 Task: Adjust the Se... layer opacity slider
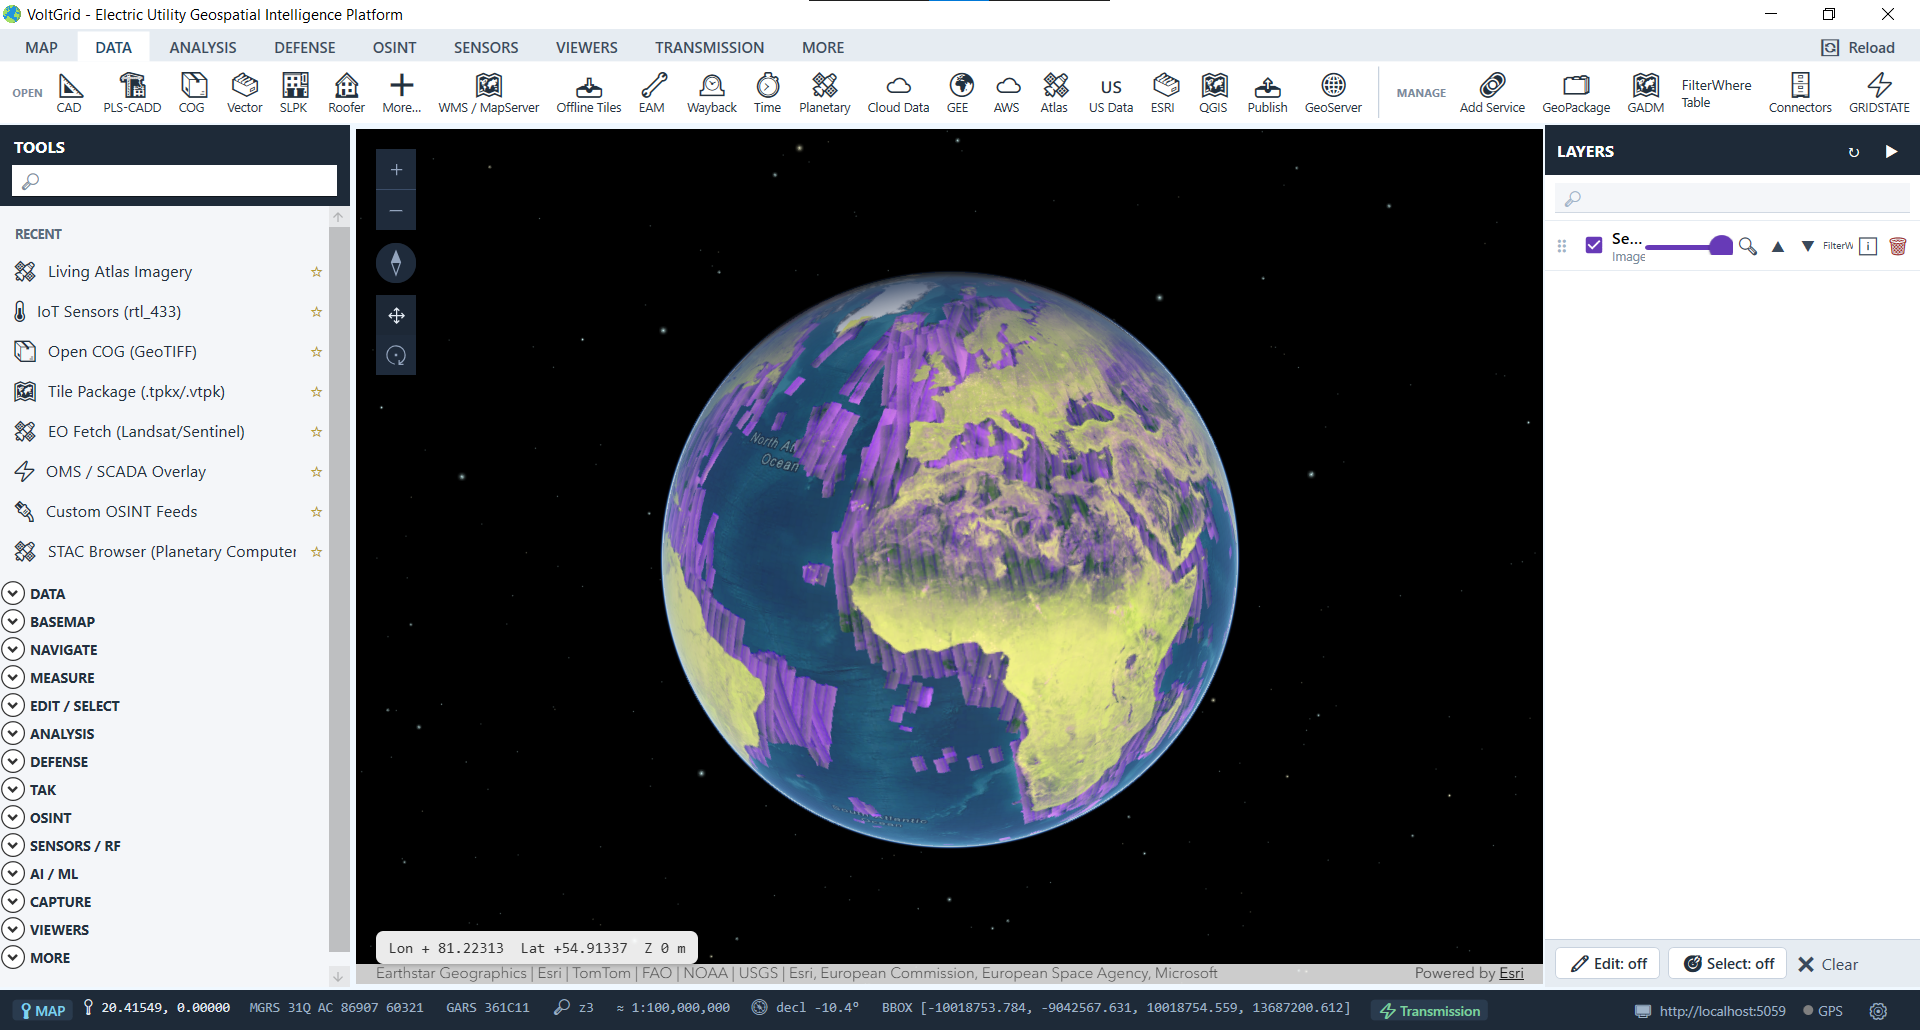1689,246
